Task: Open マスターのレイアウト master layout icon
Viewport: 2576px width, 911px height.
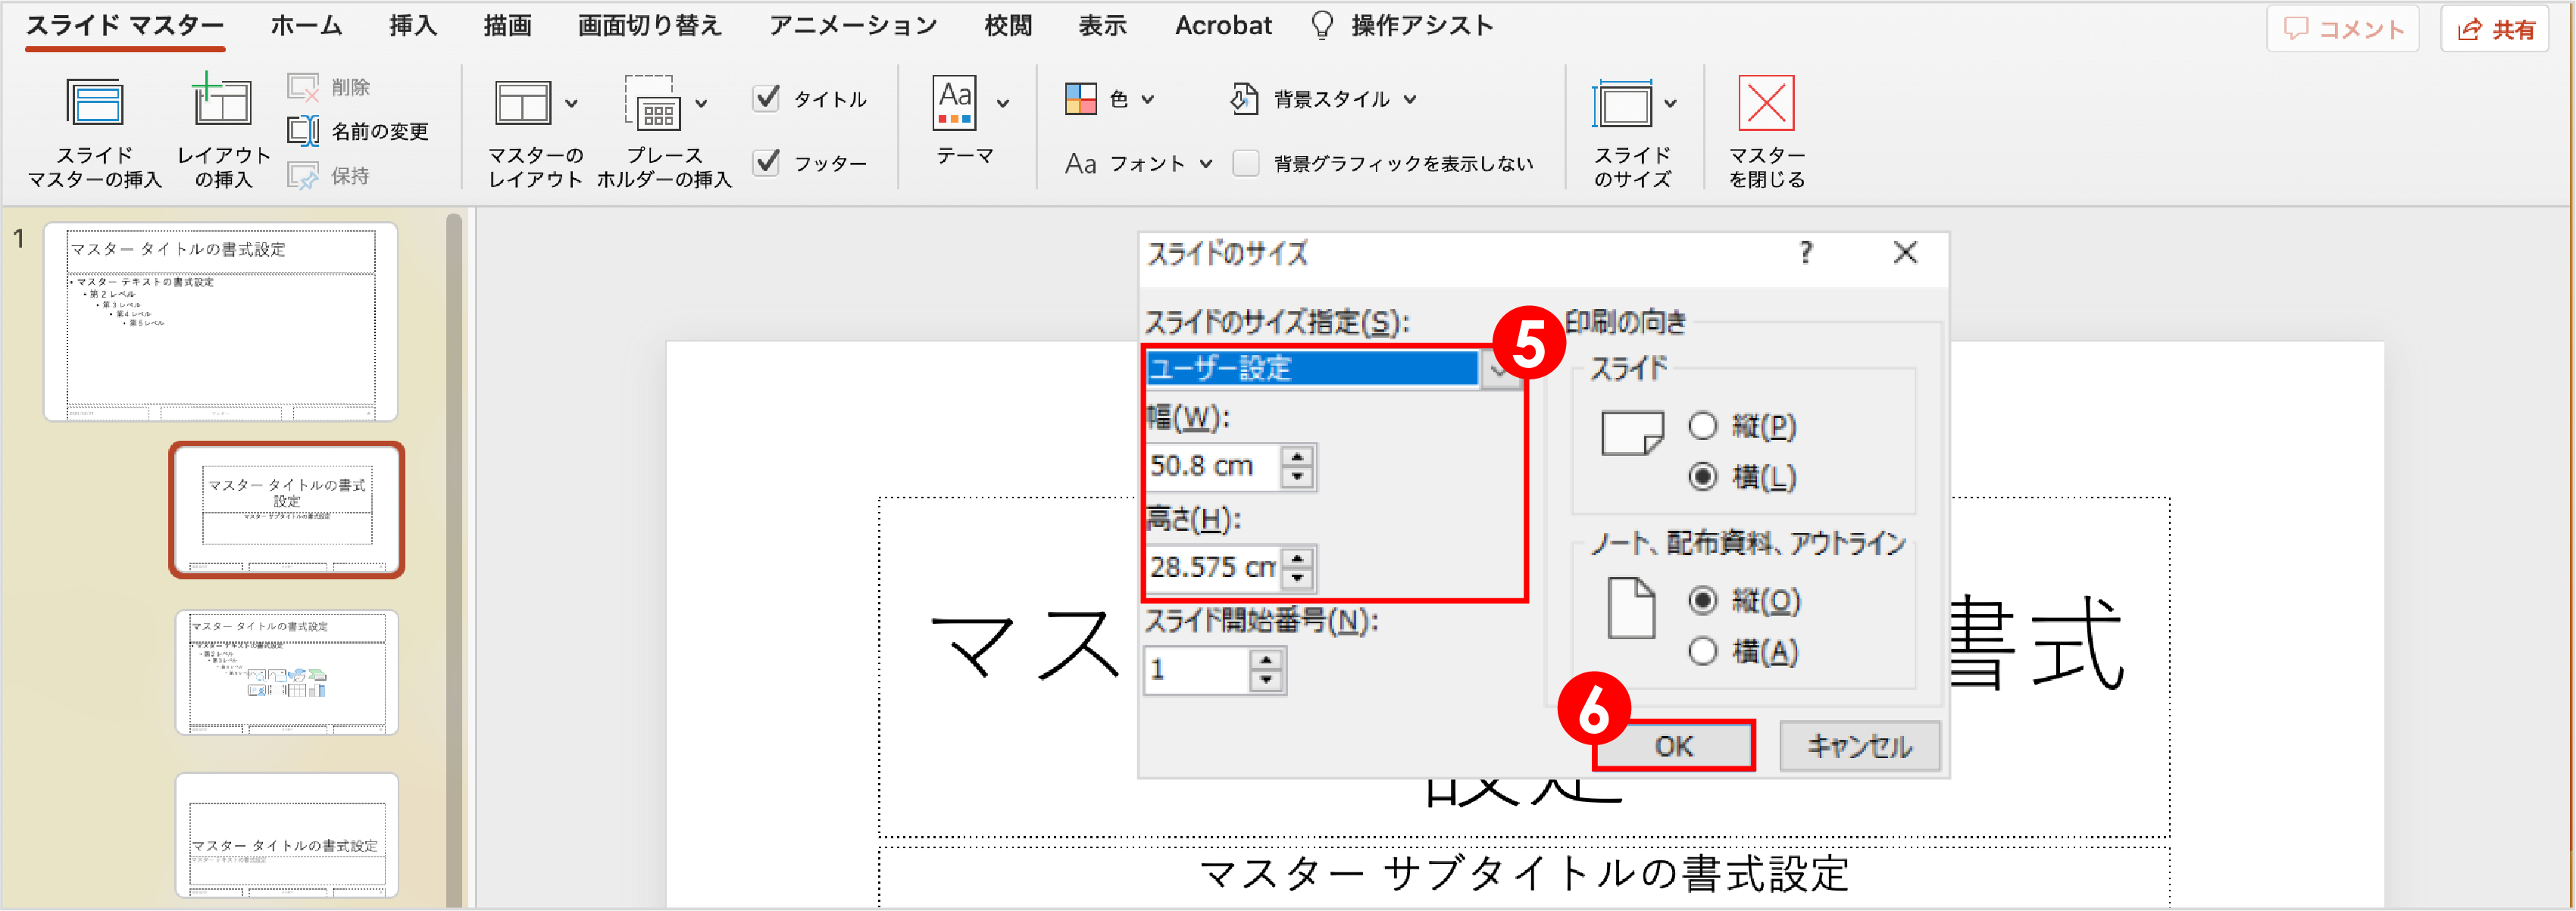Action: click(x=522, y=103)
